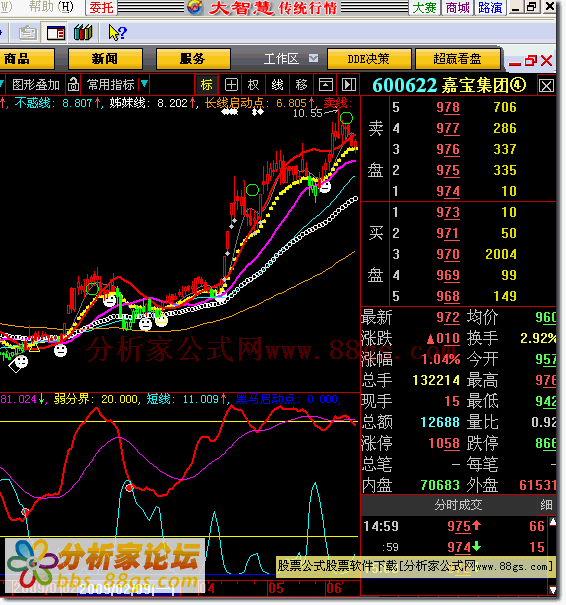Viewport: 566px width, 605px height.
Task: Click buy level 4 price 969
Action: pyautogui.click(x=448, y=275)
